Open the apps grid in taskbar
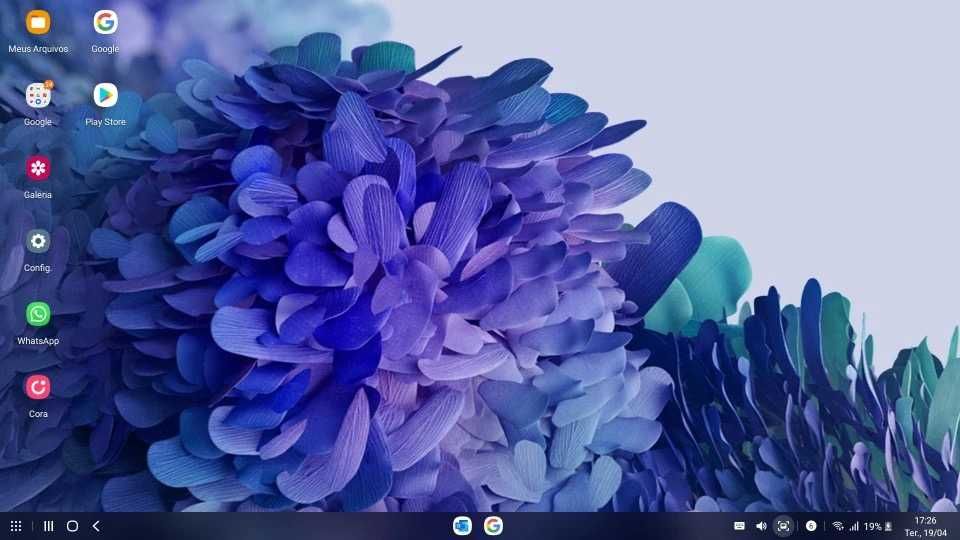Screen dimensions: 960x540 16,526
